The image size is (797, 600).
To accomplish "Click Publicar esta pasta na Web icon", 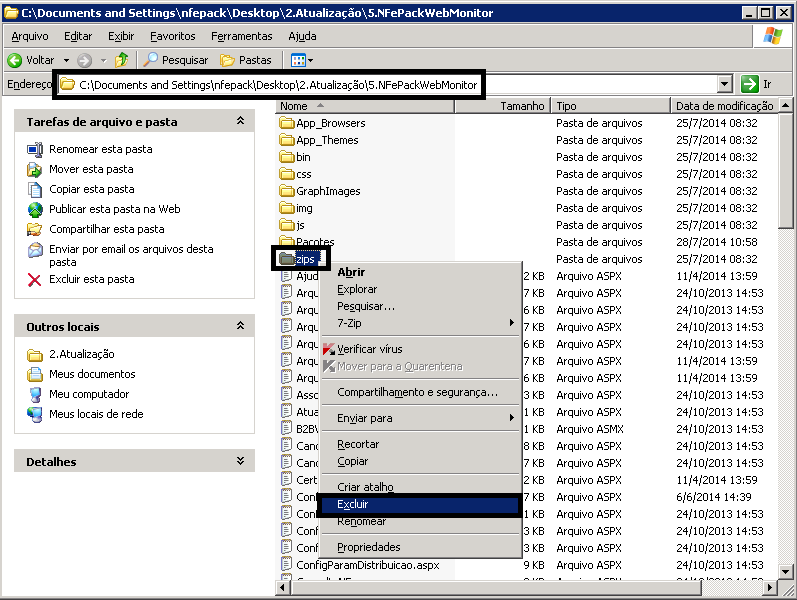I will (x=35, y=210).
